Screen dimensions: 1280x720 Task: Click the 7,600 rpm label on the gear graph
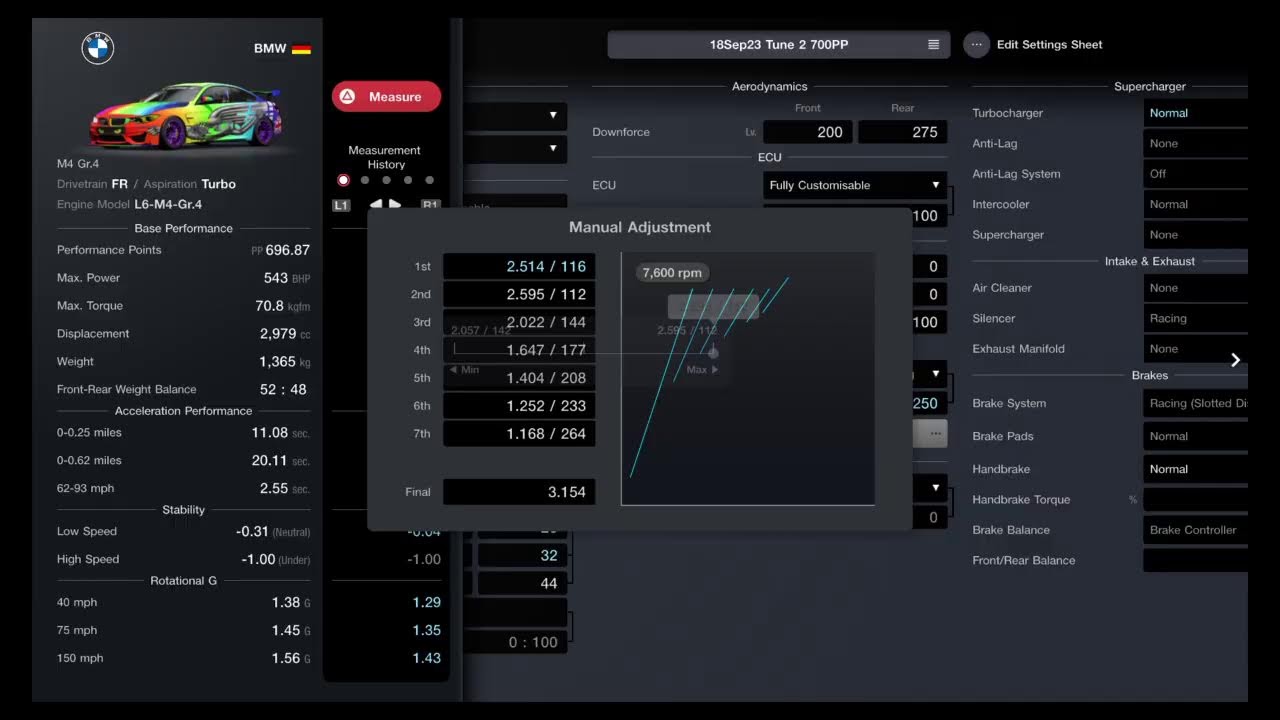pyautogui.click(x=672, y=273)
